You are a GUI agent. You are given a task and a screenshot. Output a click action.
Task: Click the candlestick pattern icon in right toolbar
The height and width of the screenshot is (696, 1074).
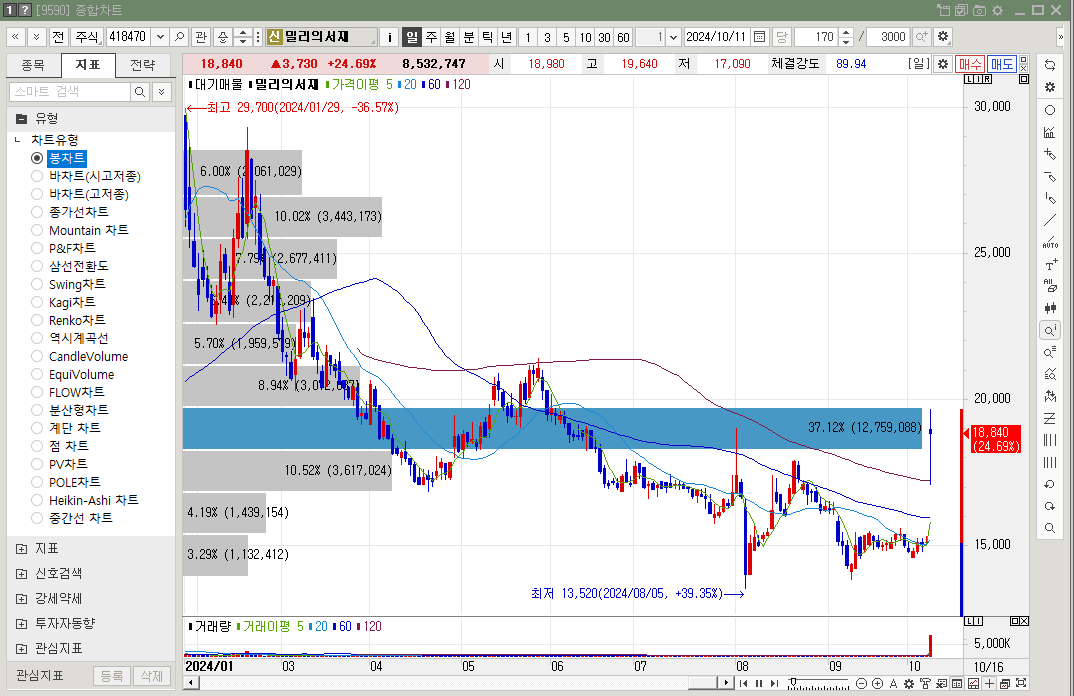1049,308
